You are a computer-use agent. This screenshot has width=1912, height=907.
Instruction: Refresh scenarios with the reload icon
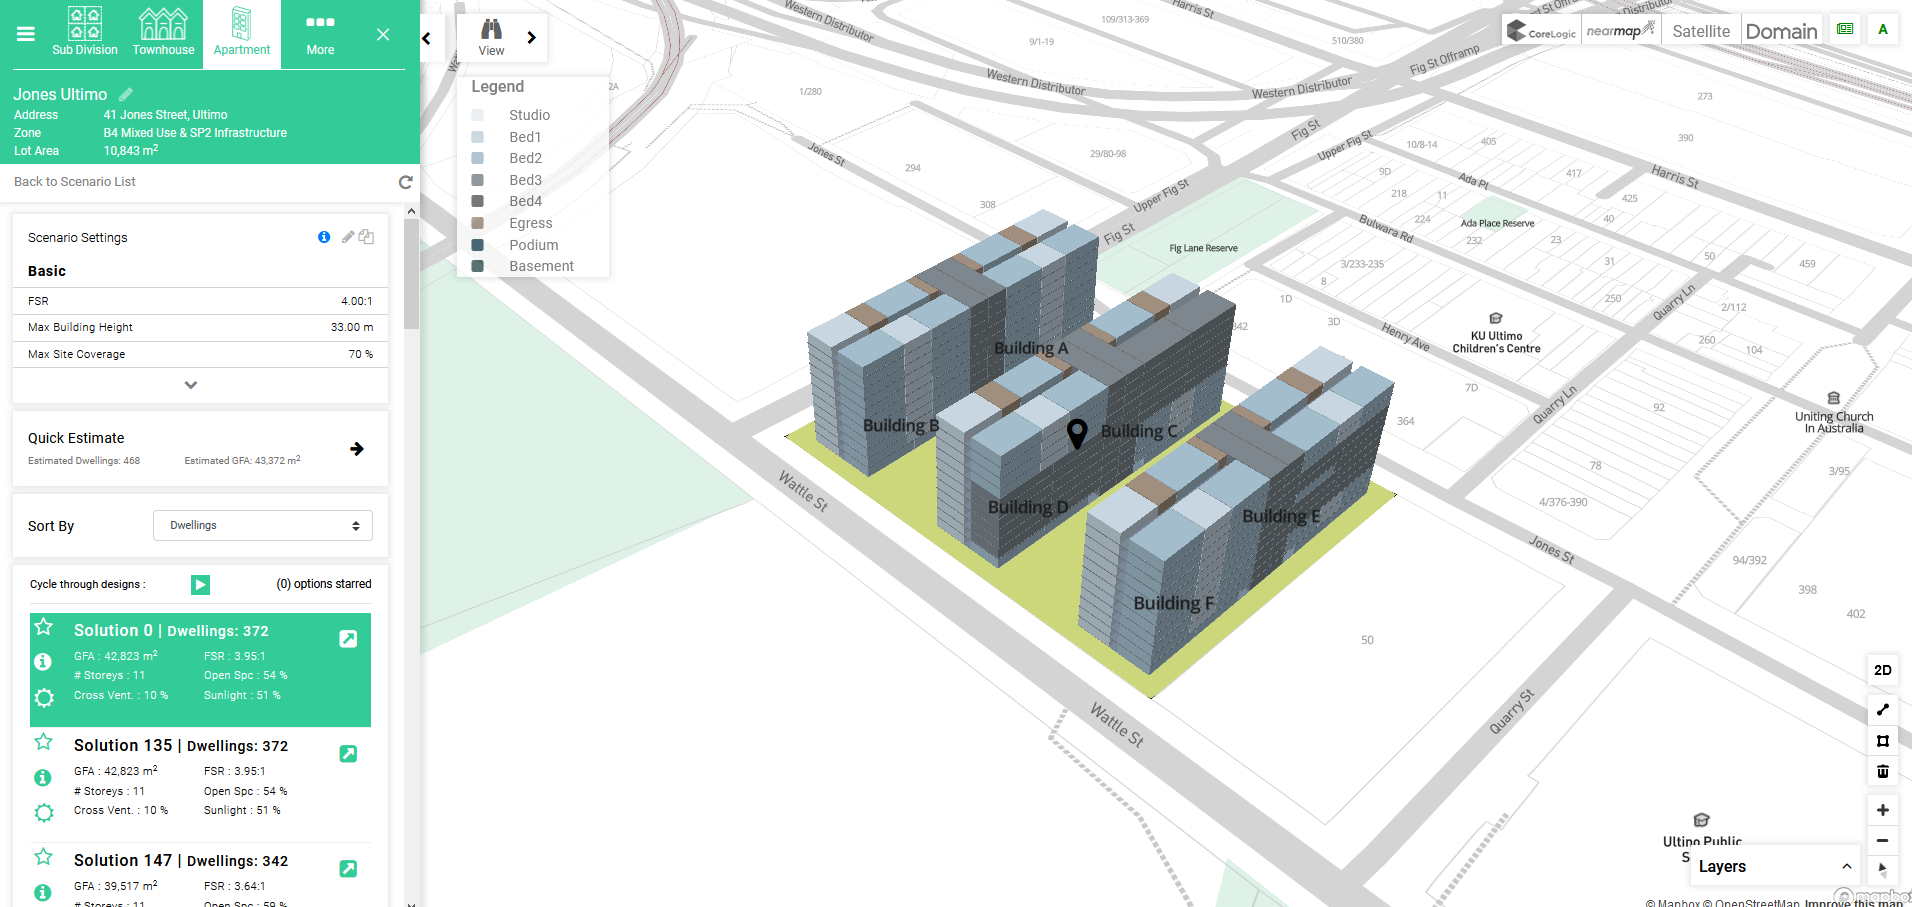coord(405,182)
